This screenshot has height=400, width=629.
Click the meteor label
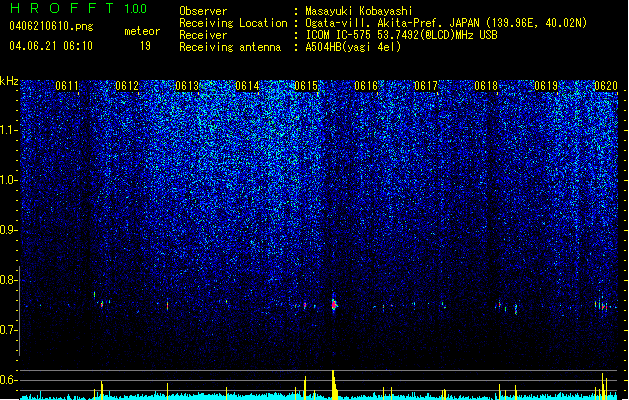pyautogui.click(x=142, y=31)
